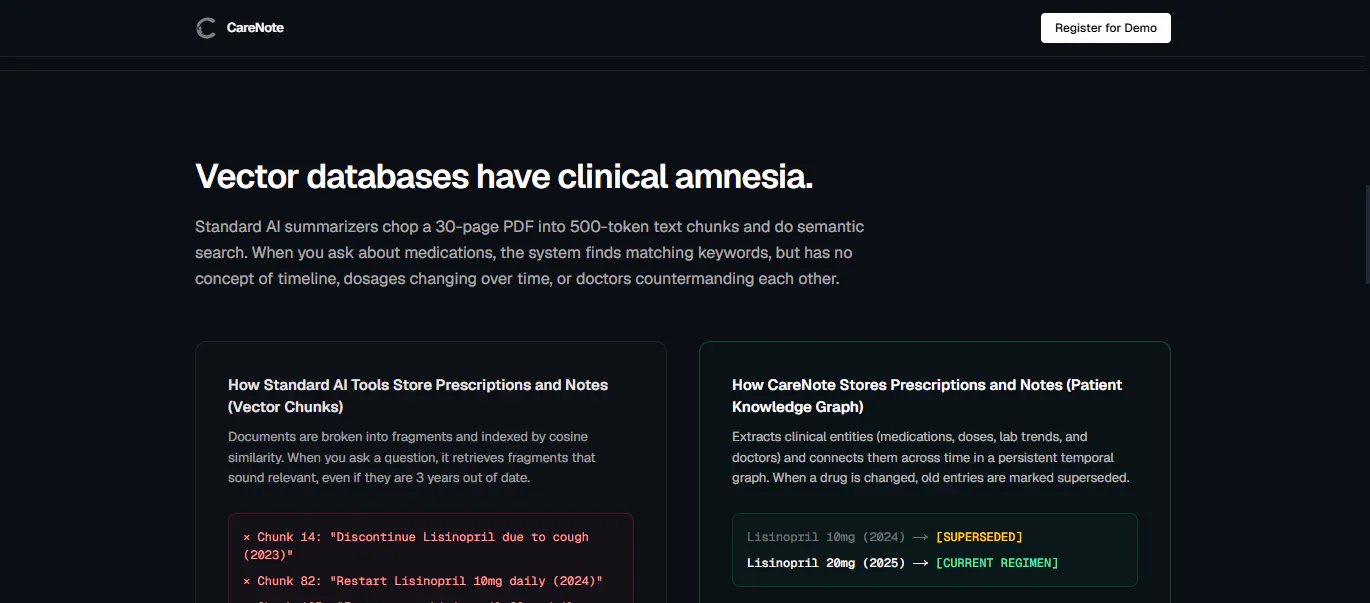Image resolution: width=1370 pixels, height=603 pixels.
Task: Select the headline "Vector databases have clinical amnesia."
Action: (x=504, y=177)
